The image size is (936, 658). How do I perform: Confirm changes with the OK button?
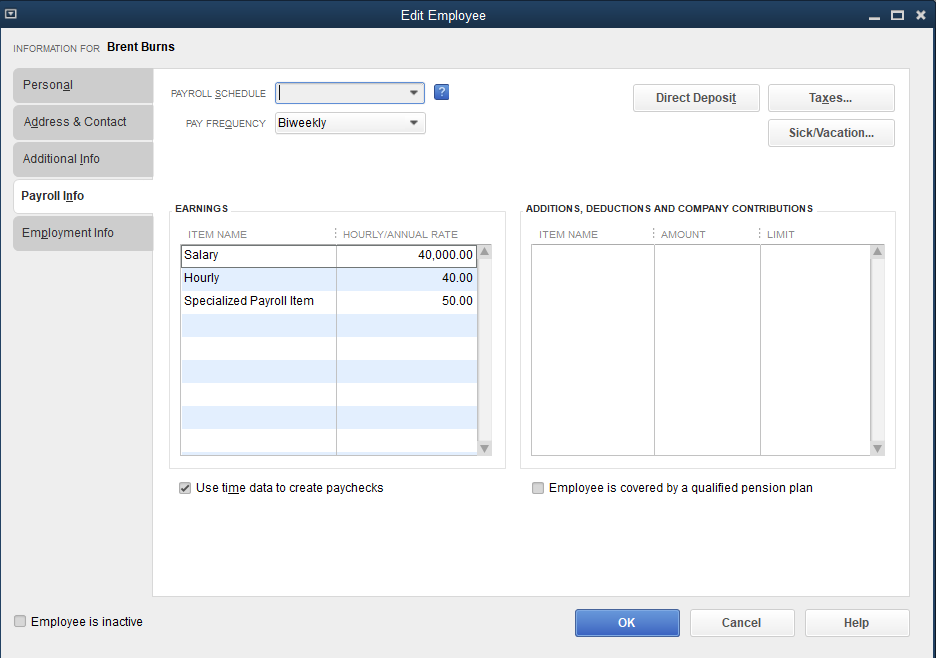tap(627, 623)
